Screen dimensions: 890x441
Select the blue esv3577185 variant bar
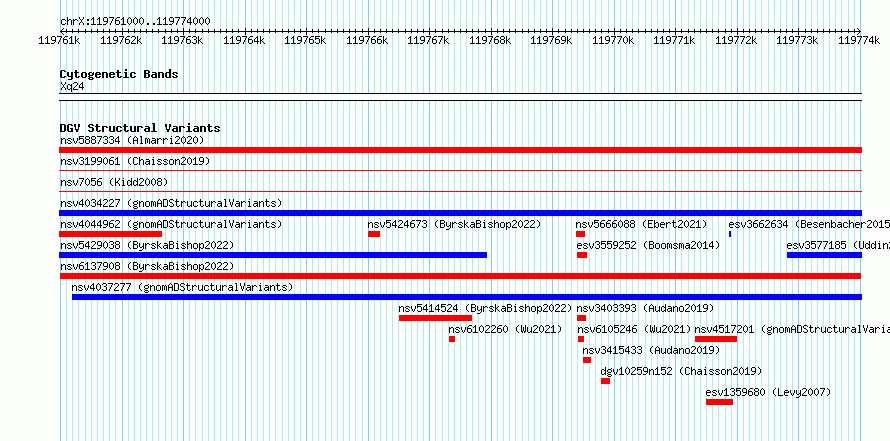click(x=824, y=255)
